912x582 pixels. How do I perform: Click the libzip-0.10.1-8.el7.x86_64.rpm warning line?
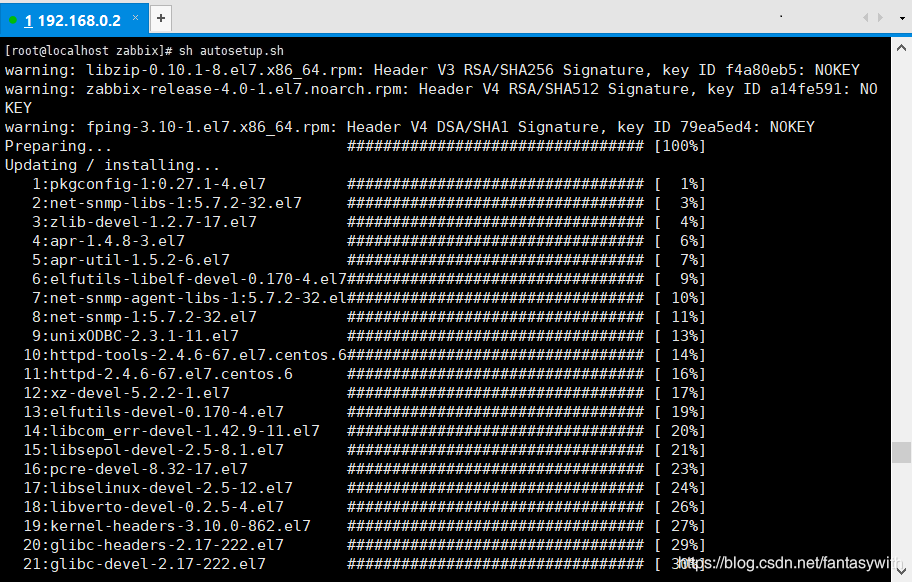coord(432,70)
